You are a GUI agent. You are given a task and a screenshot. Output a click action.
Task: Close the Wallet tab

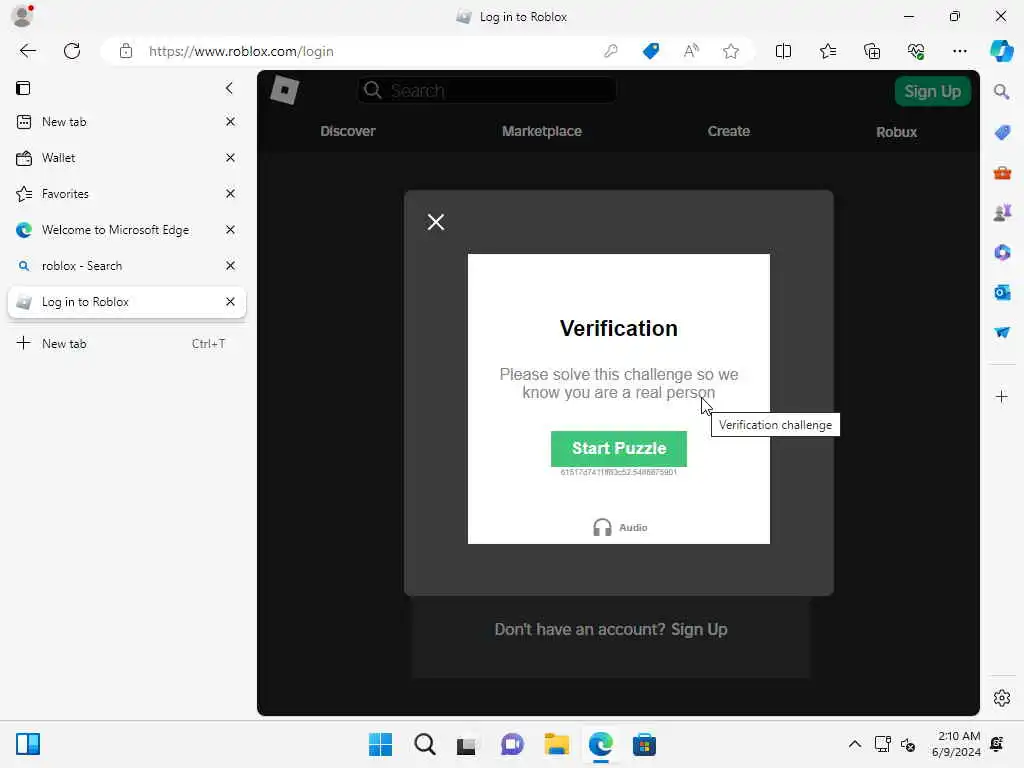(230, 157)
